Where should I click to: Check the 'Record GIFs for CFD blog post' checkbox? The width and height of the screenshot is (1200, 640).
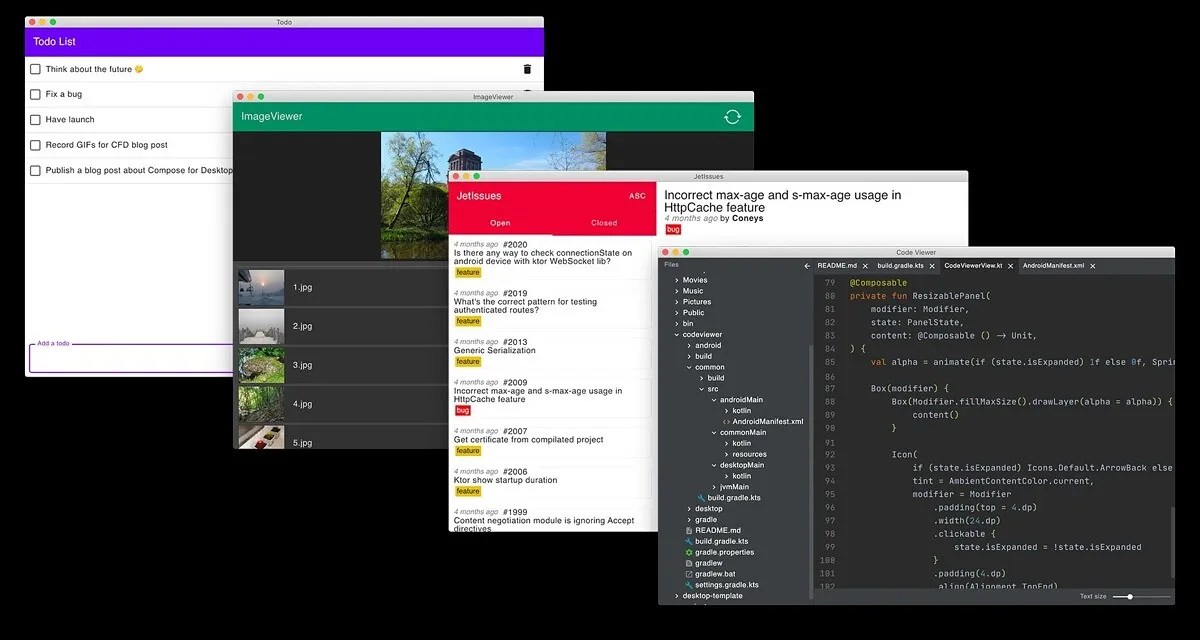coord(36,144)
